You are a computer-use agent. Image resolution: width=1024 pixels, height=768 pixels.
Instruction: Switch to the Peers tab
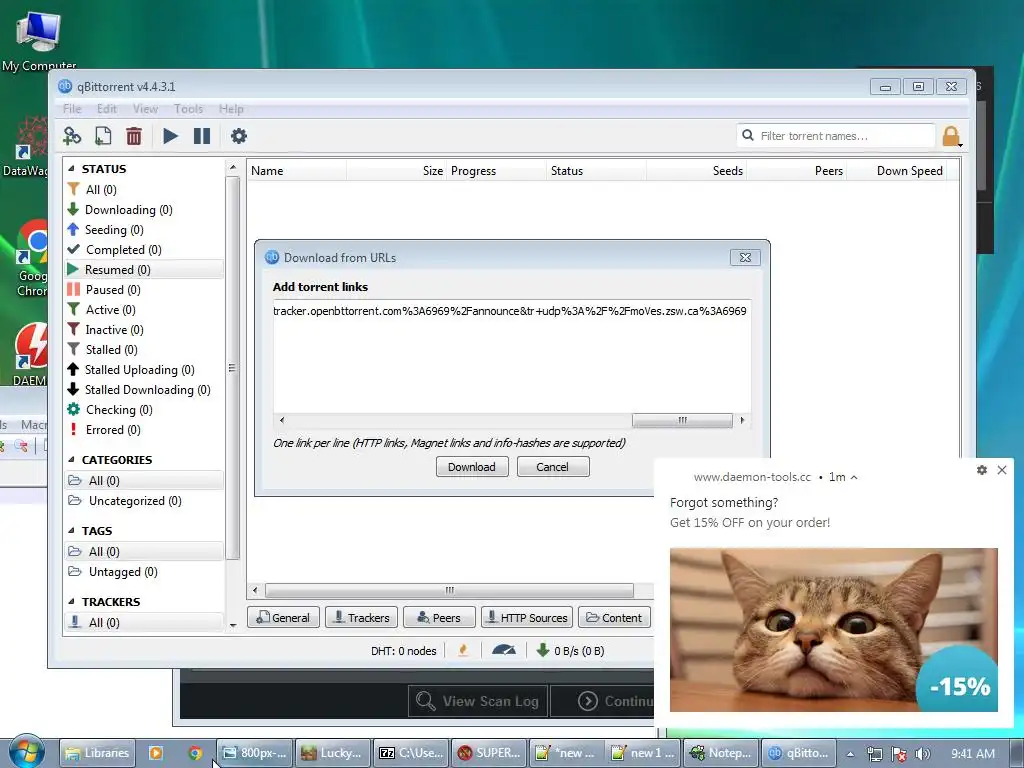pyautogui.click(x=439, y=618)
